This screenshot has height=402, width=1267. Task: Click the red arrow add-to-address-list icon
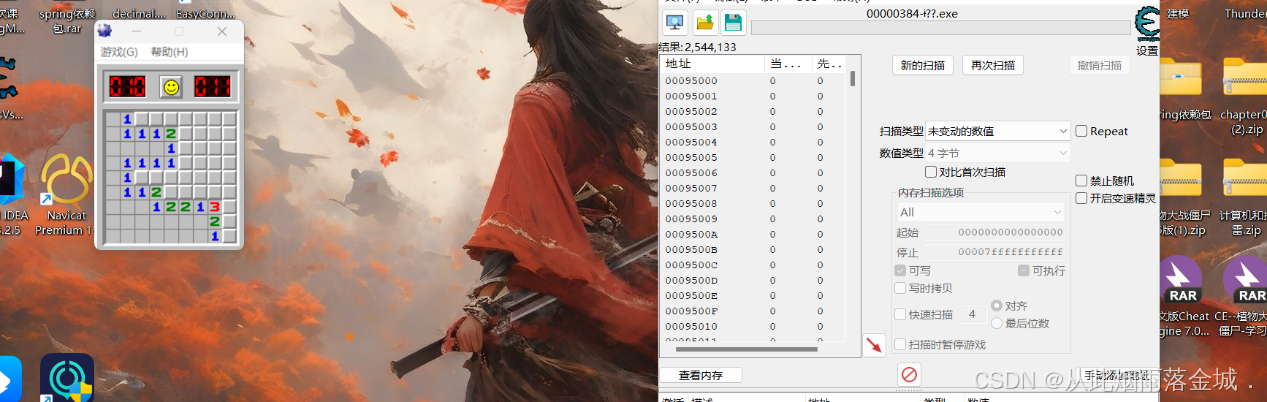(874, 345)
